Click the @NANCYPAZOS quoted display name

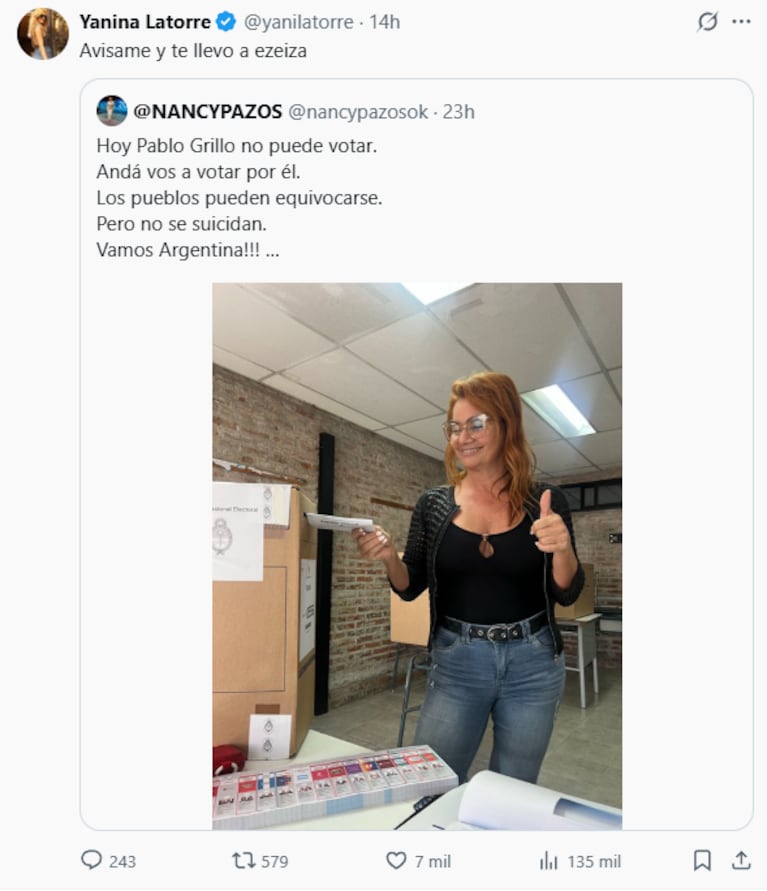[x=207, y=111]
